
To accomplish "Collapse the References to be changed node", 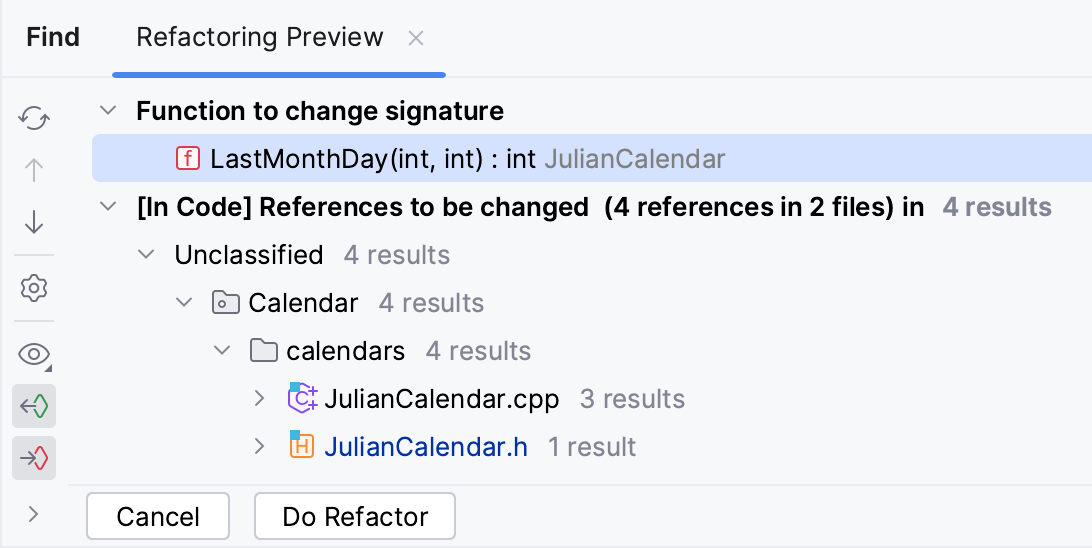I will pos(110,207).
